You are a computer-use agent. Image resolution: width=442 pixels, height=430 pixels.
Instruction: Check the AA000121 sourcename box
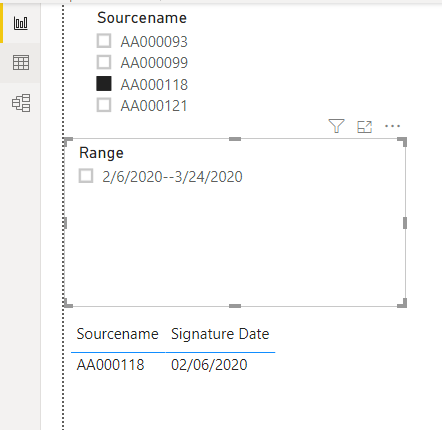[104, 105]
